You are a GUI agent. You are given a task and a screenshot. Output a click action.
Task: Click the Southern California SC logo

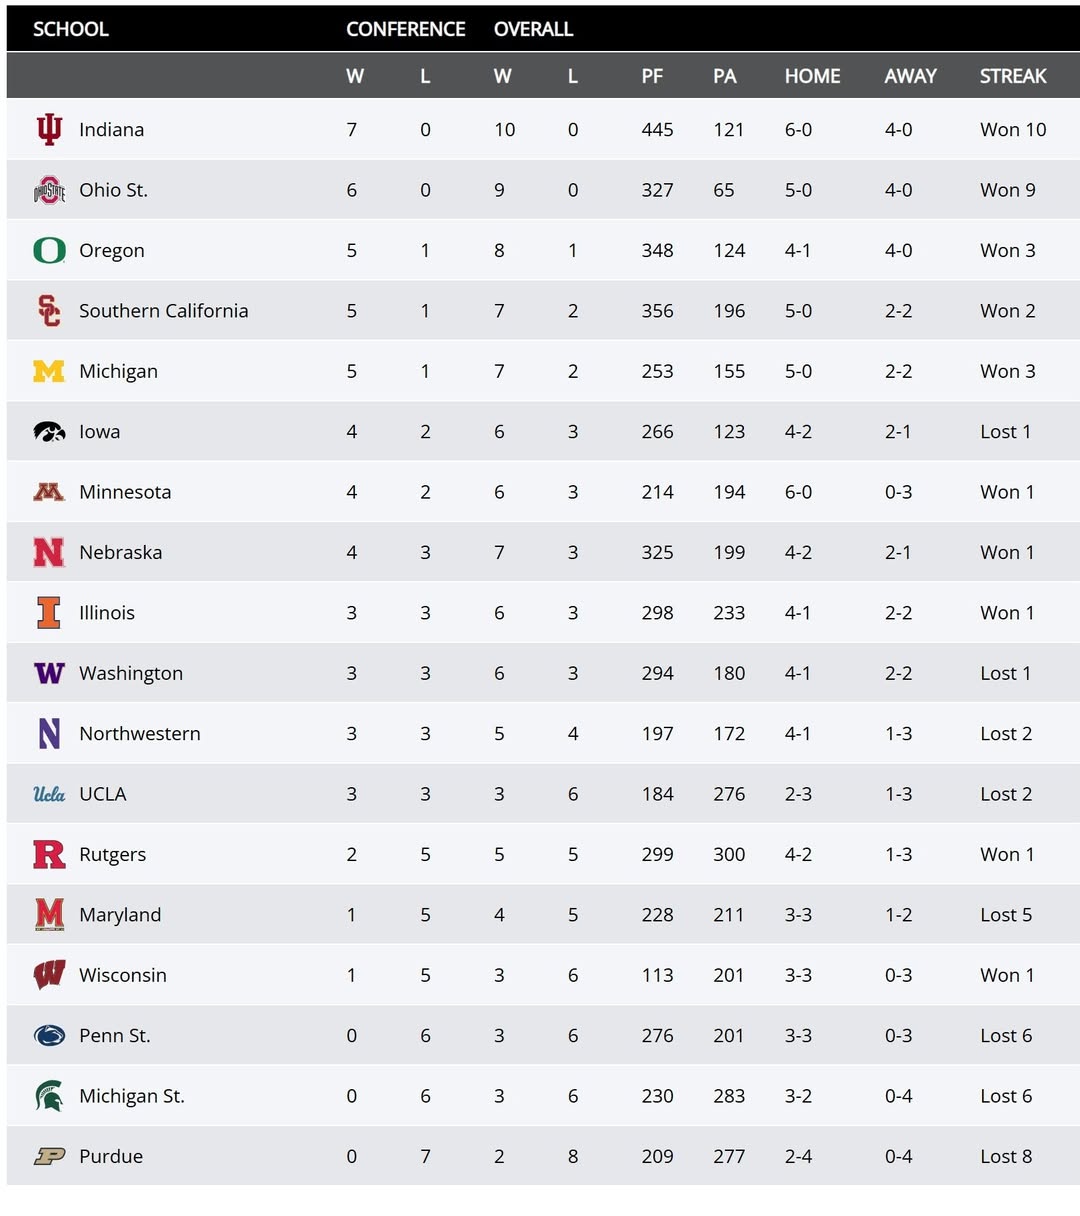point(49,311)
